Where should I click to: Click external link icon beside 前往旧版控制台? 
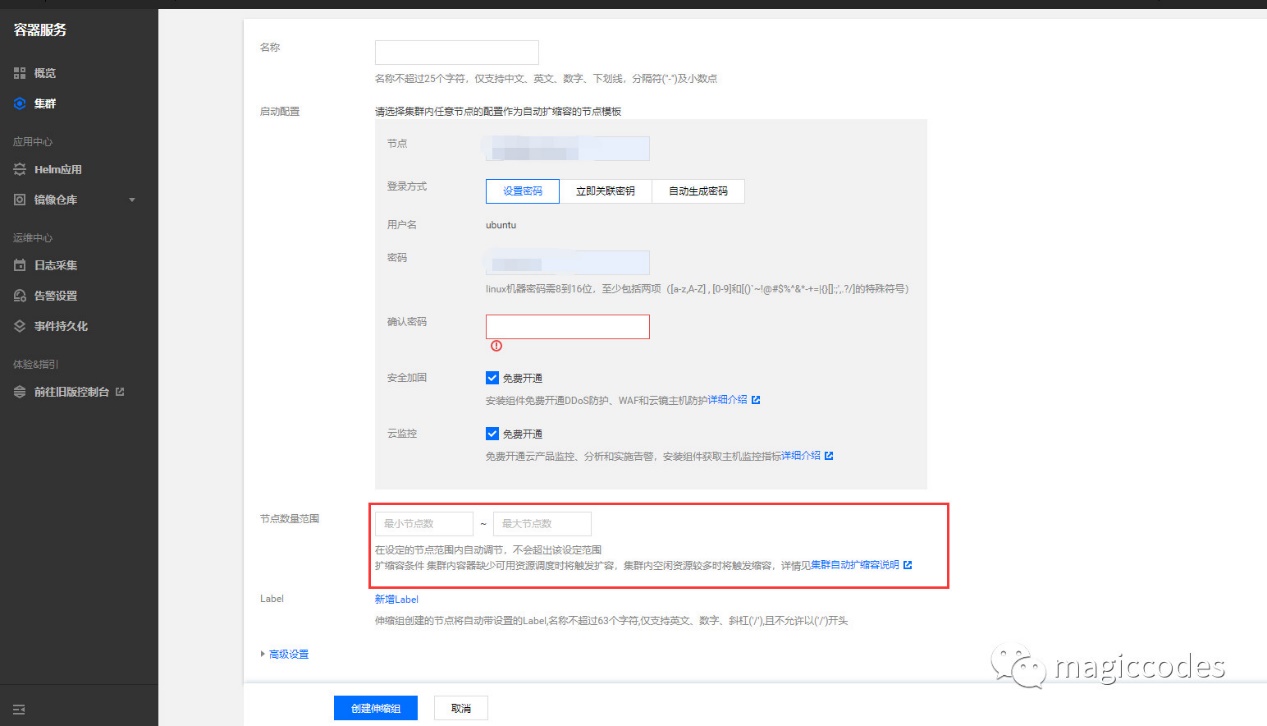(120, 392)
